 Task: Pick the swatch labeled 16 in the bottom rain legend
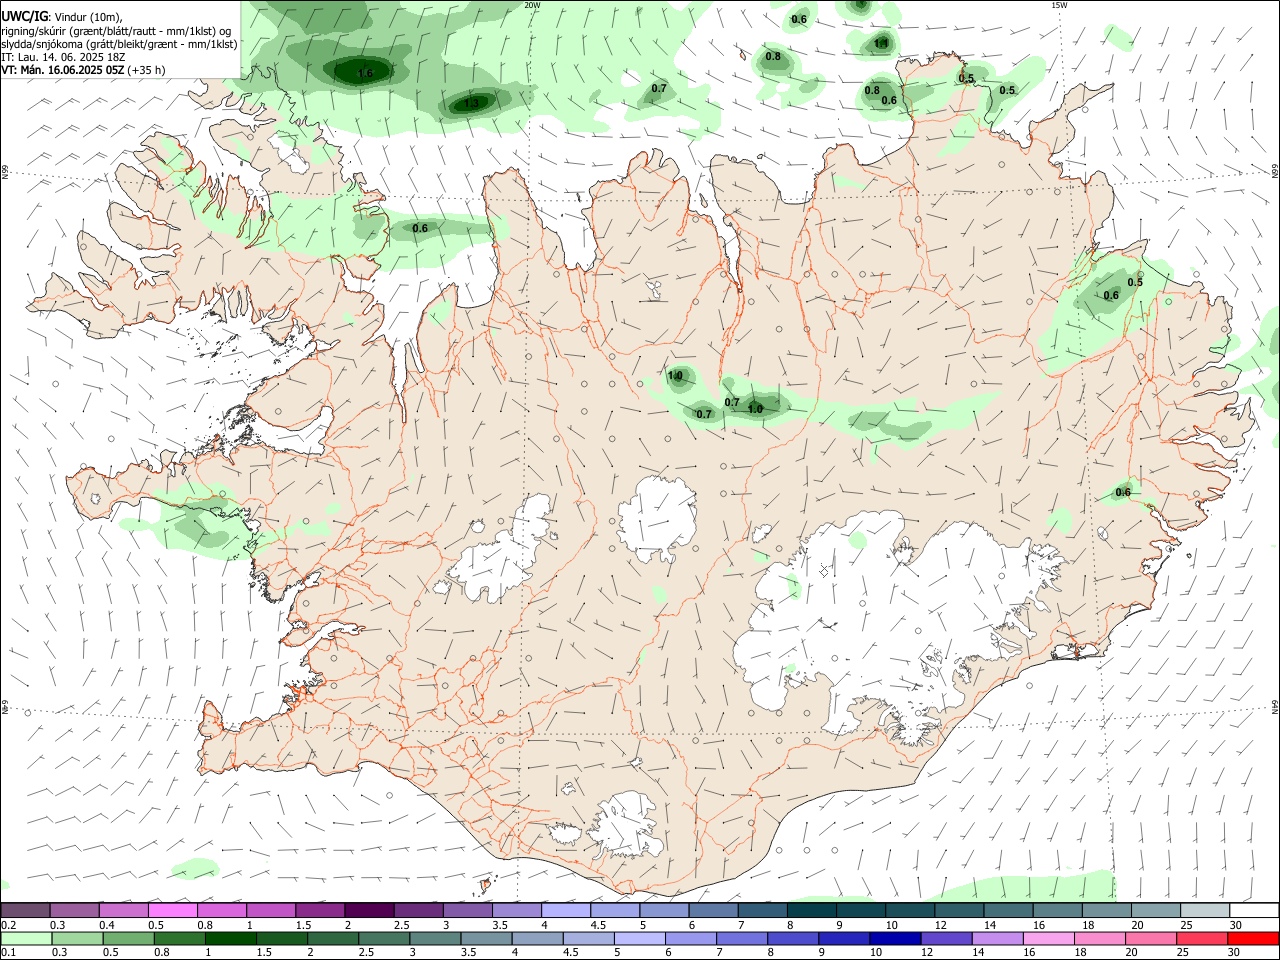pyautogui.click(x=1049, y=938)
